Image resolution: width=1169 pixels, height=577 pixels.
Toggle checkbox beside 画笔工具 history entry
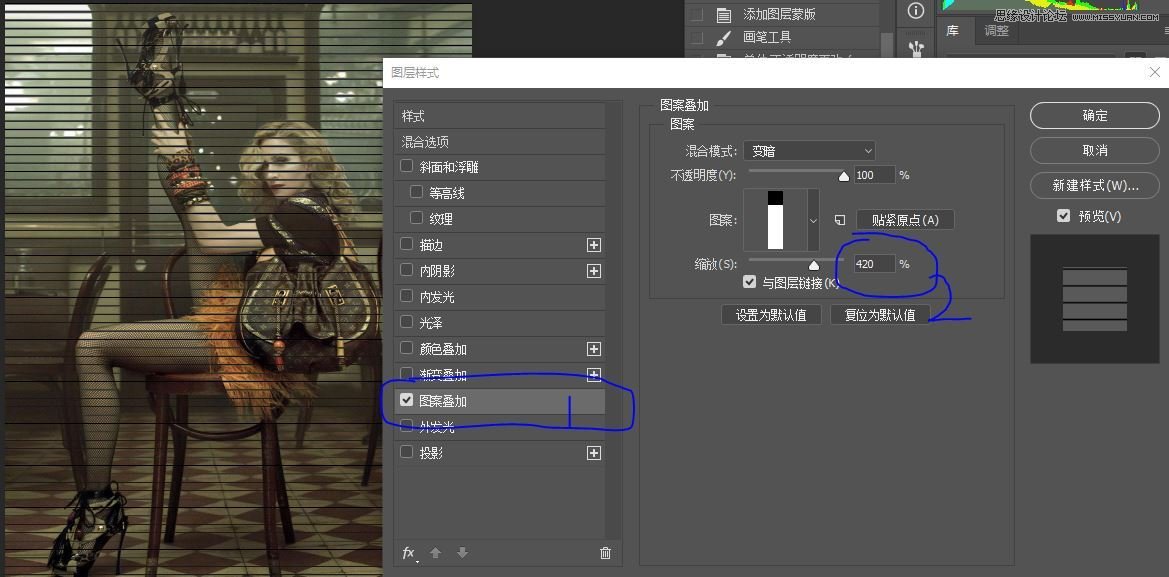696,37
